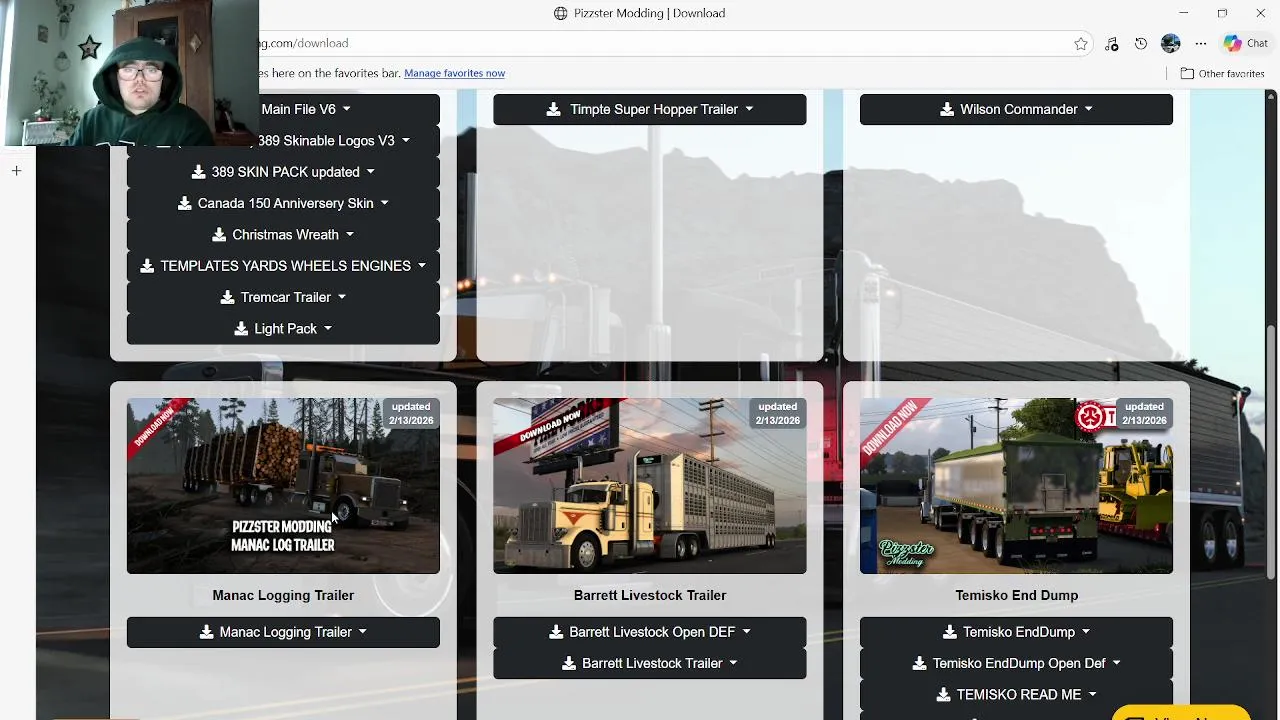Viewport: 1280px width, 720px height.
Task: Expand 389 SKIN PACK updated dropdown
Action: pos(283,172)
